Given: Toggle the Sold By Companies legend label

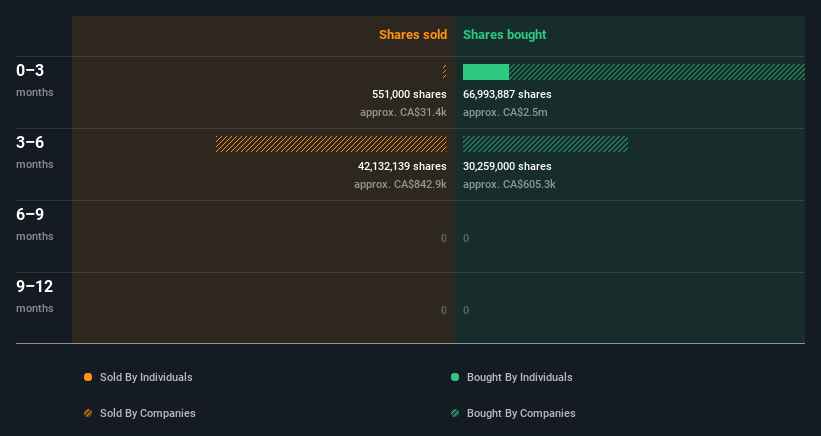Looking at the screenshot, I should (x=148, y=413).
